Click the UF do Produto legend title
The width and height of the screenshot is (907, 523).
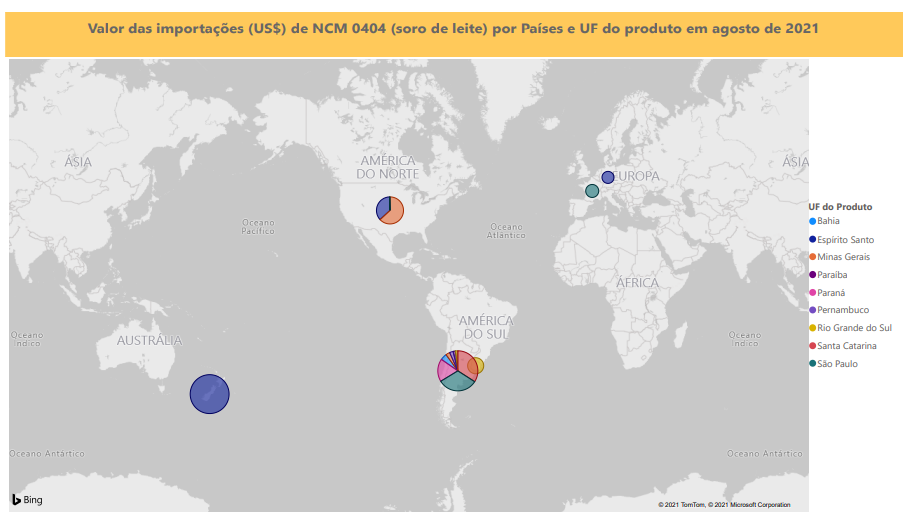[x=840, y=207]
